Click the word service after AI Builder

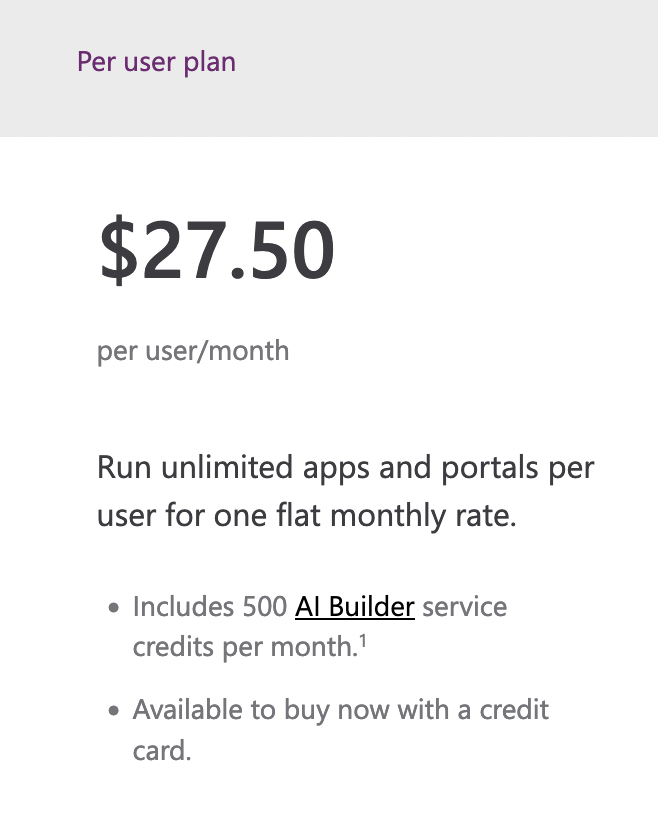[465, 607]
